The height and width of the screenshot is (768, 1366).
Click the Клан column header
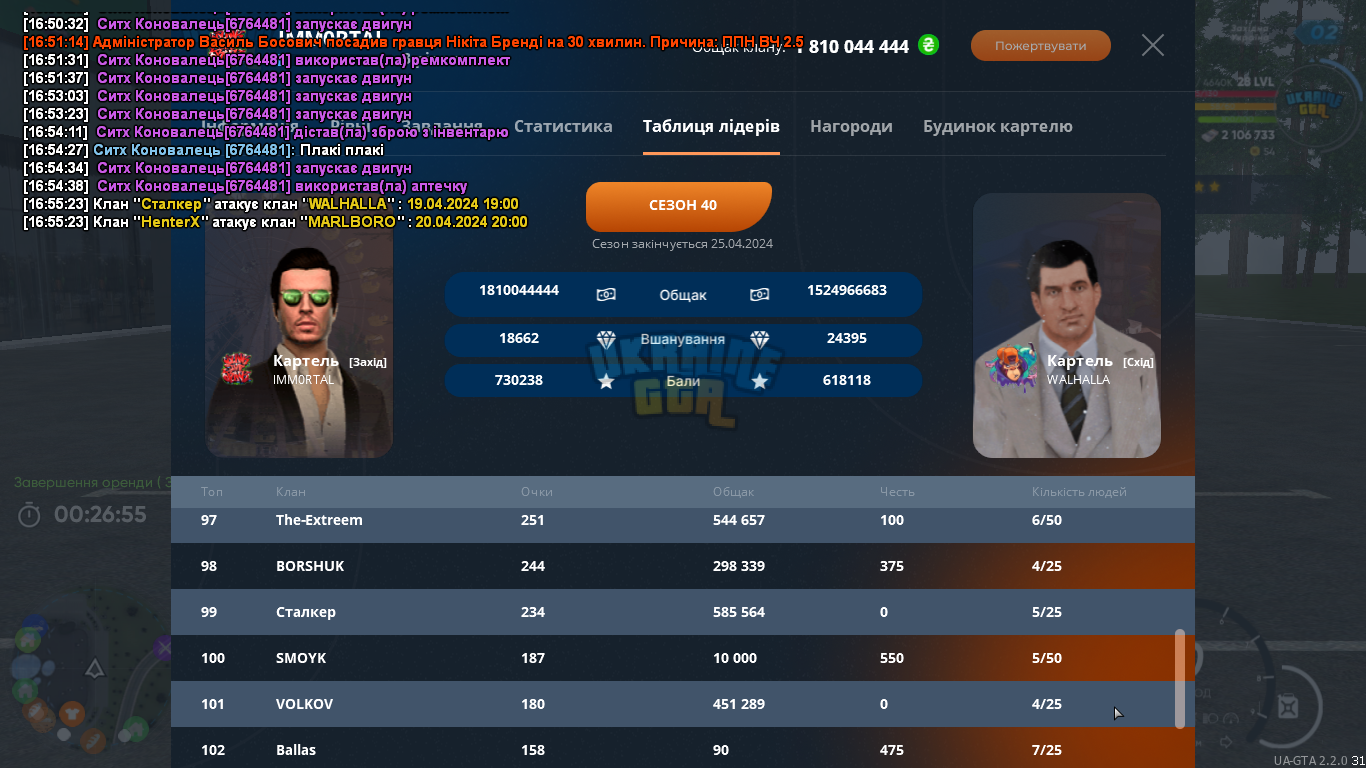pyautogui.click(x=291, y=492)
